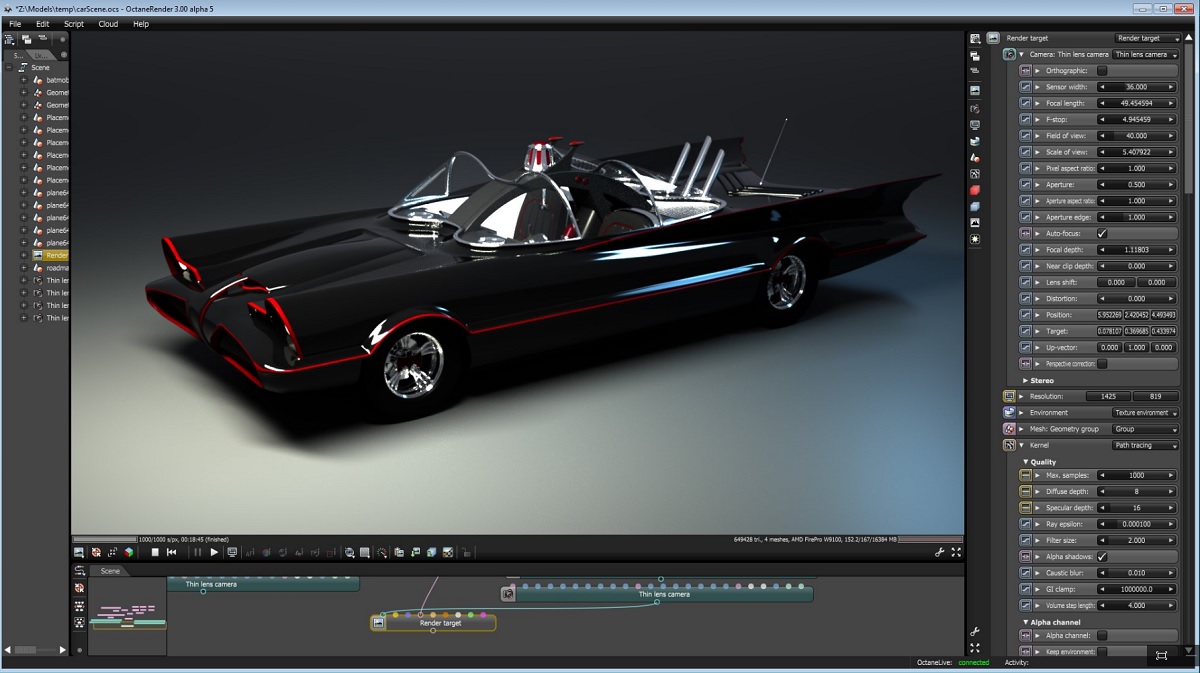Viewport: 1200px width, 673px height.
Task: Pause the render
Action: coord(197,552)
